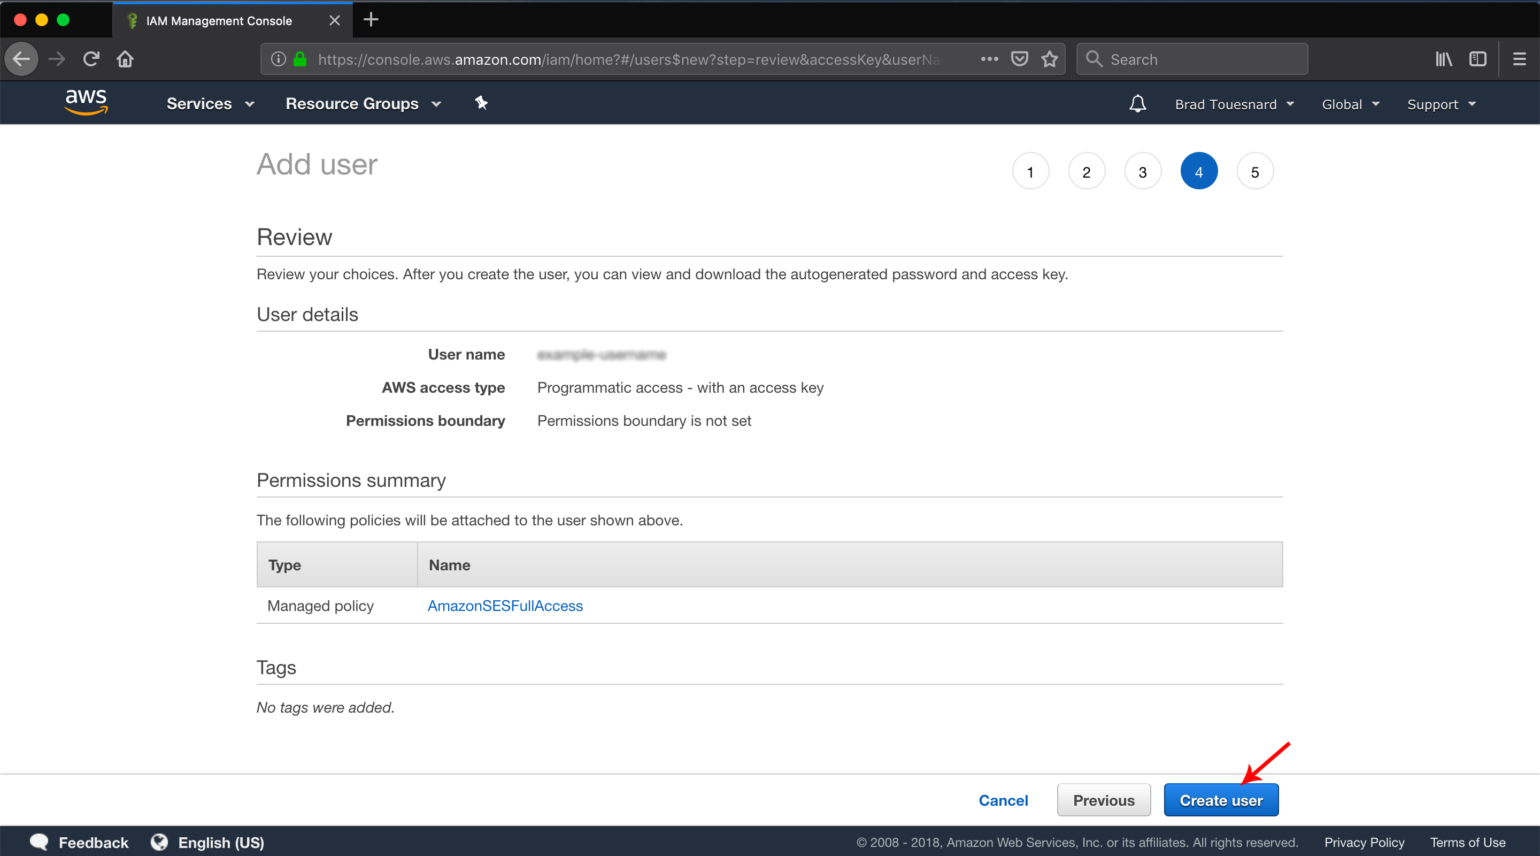The width and height of the screenshot is (1540, 856).
Task: Go to wizard step 2
Action: [x=1086, y=172]
